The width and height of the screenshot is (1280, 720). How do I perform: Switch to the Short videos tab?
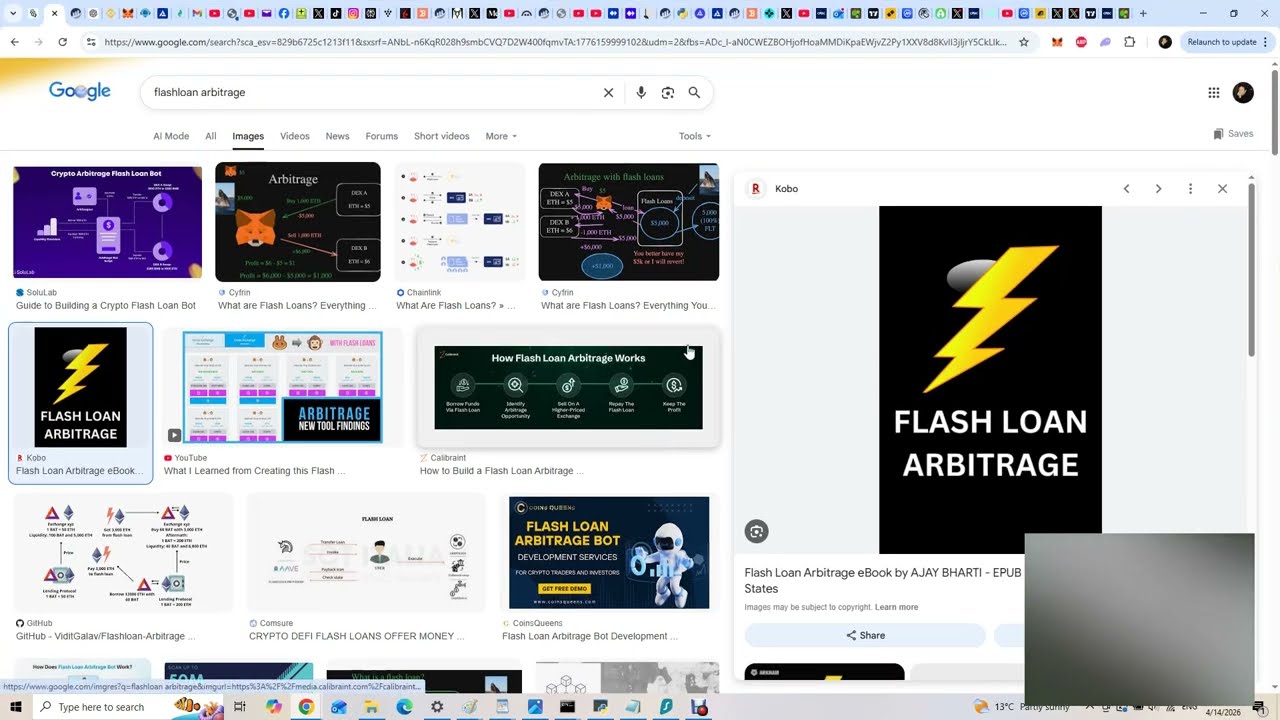coord(441,136)
